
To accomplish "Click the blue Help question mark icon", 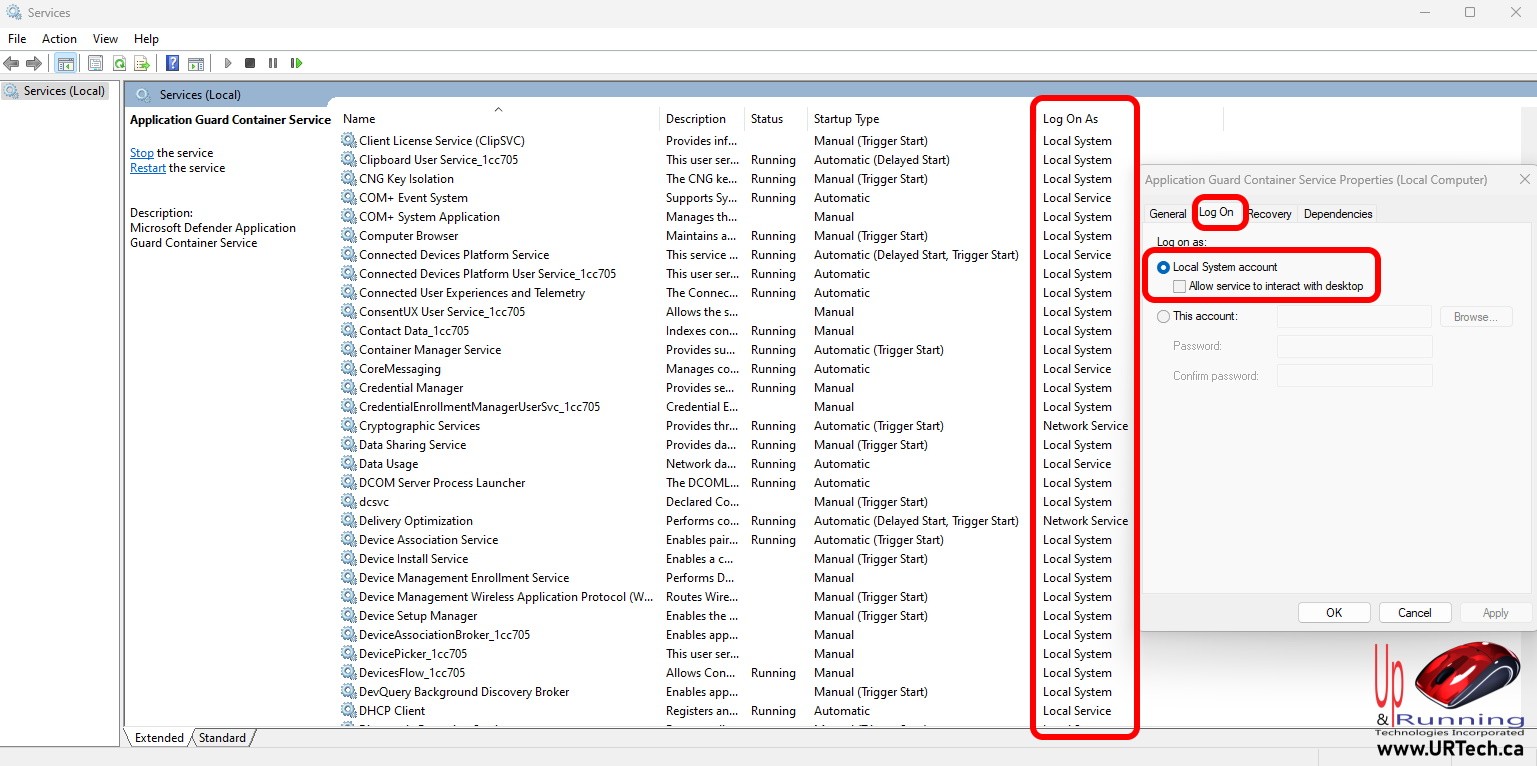I will 173,63.
